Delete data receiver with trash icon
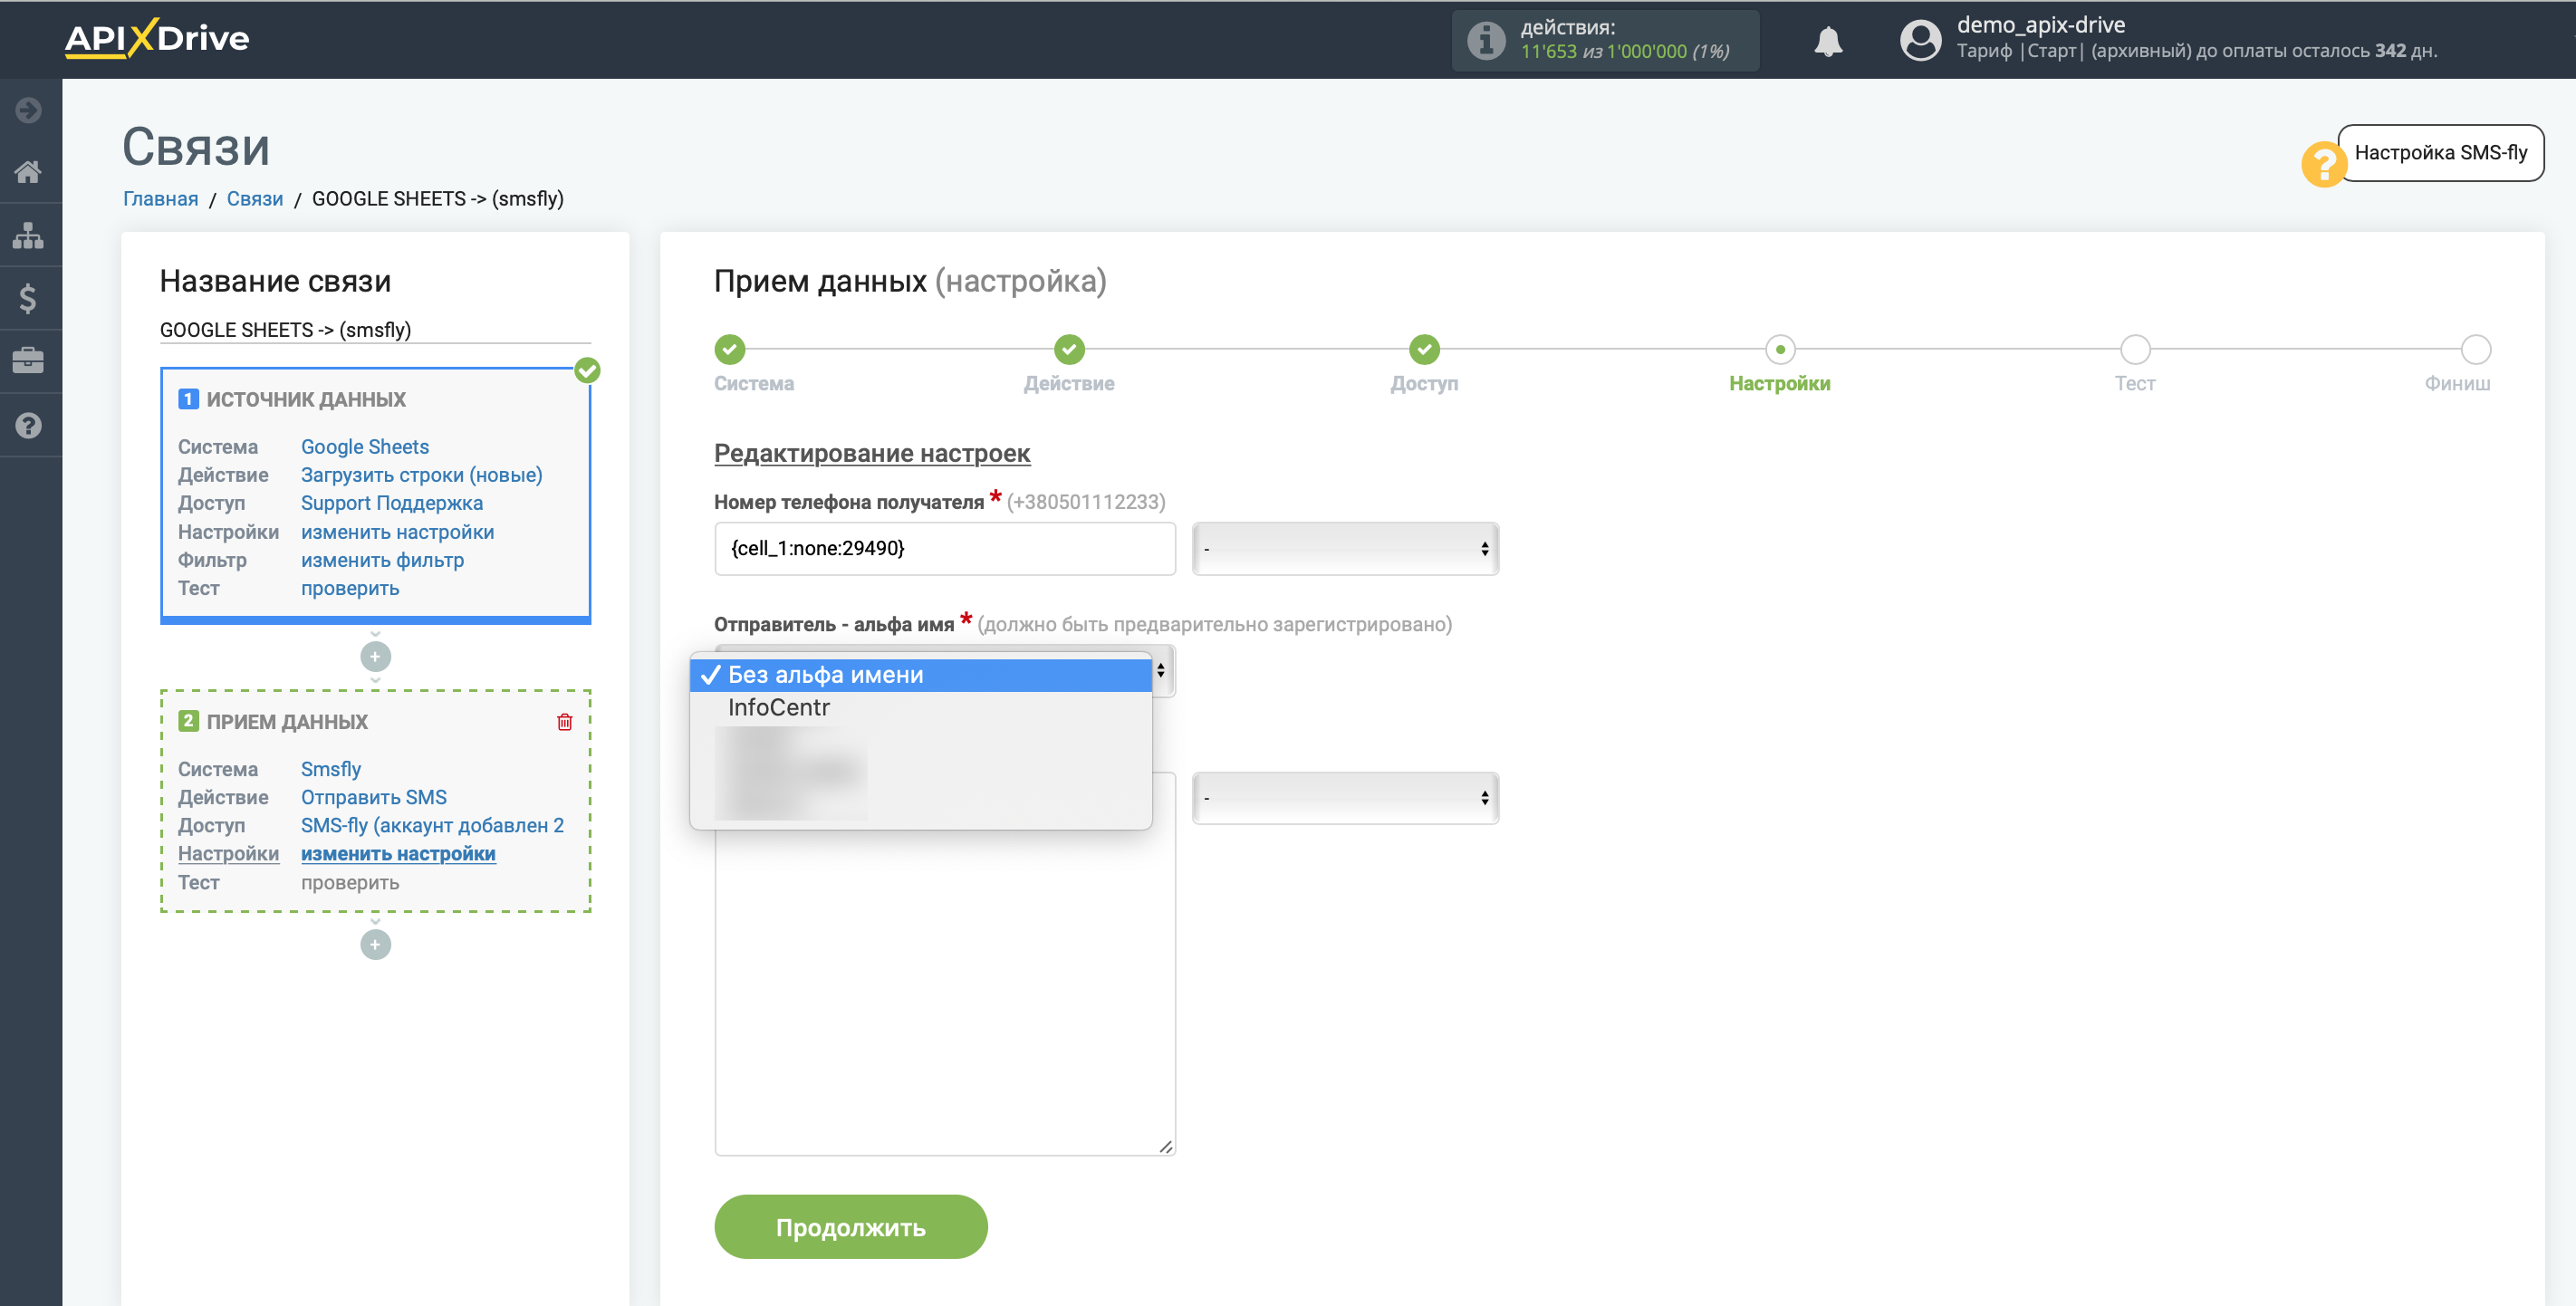2576x1306 pixels. coord(564,722)
